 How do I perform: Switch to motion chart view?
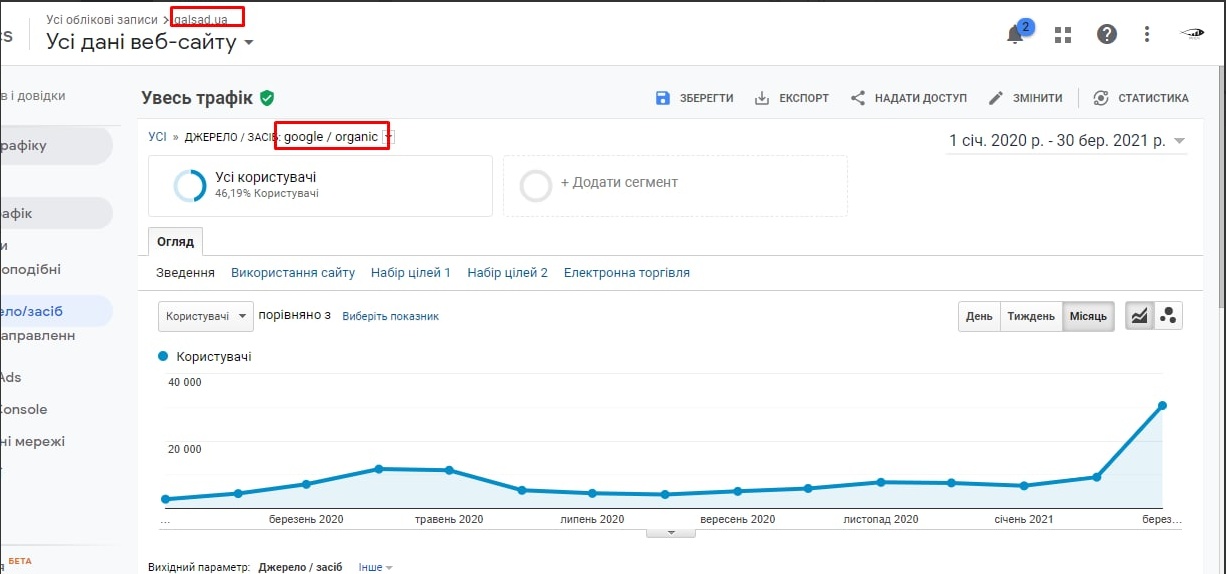point(1167,316)
